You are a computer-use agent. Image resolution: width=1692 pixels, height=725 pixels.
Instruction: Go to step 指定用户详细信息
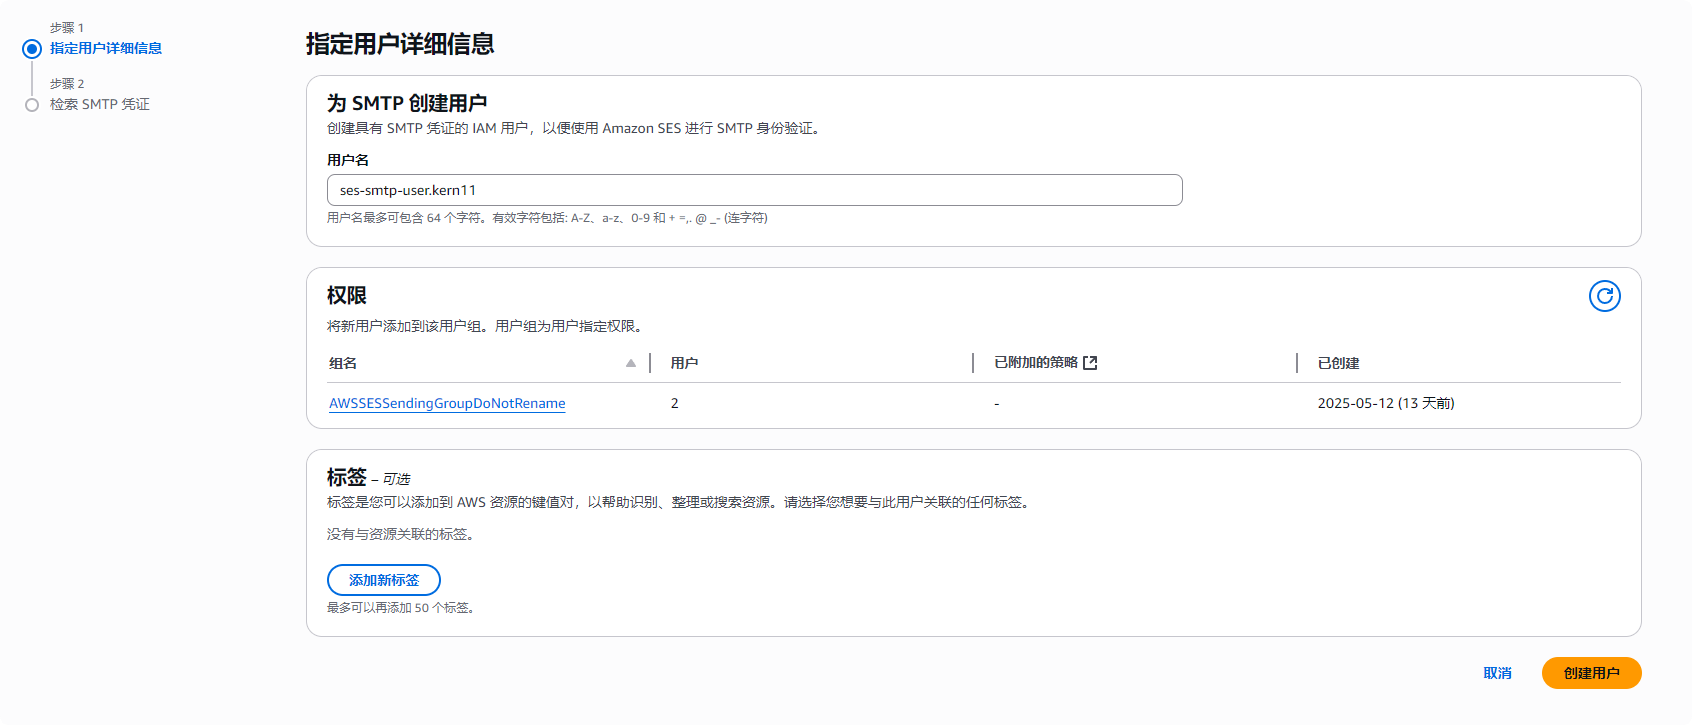106,48
